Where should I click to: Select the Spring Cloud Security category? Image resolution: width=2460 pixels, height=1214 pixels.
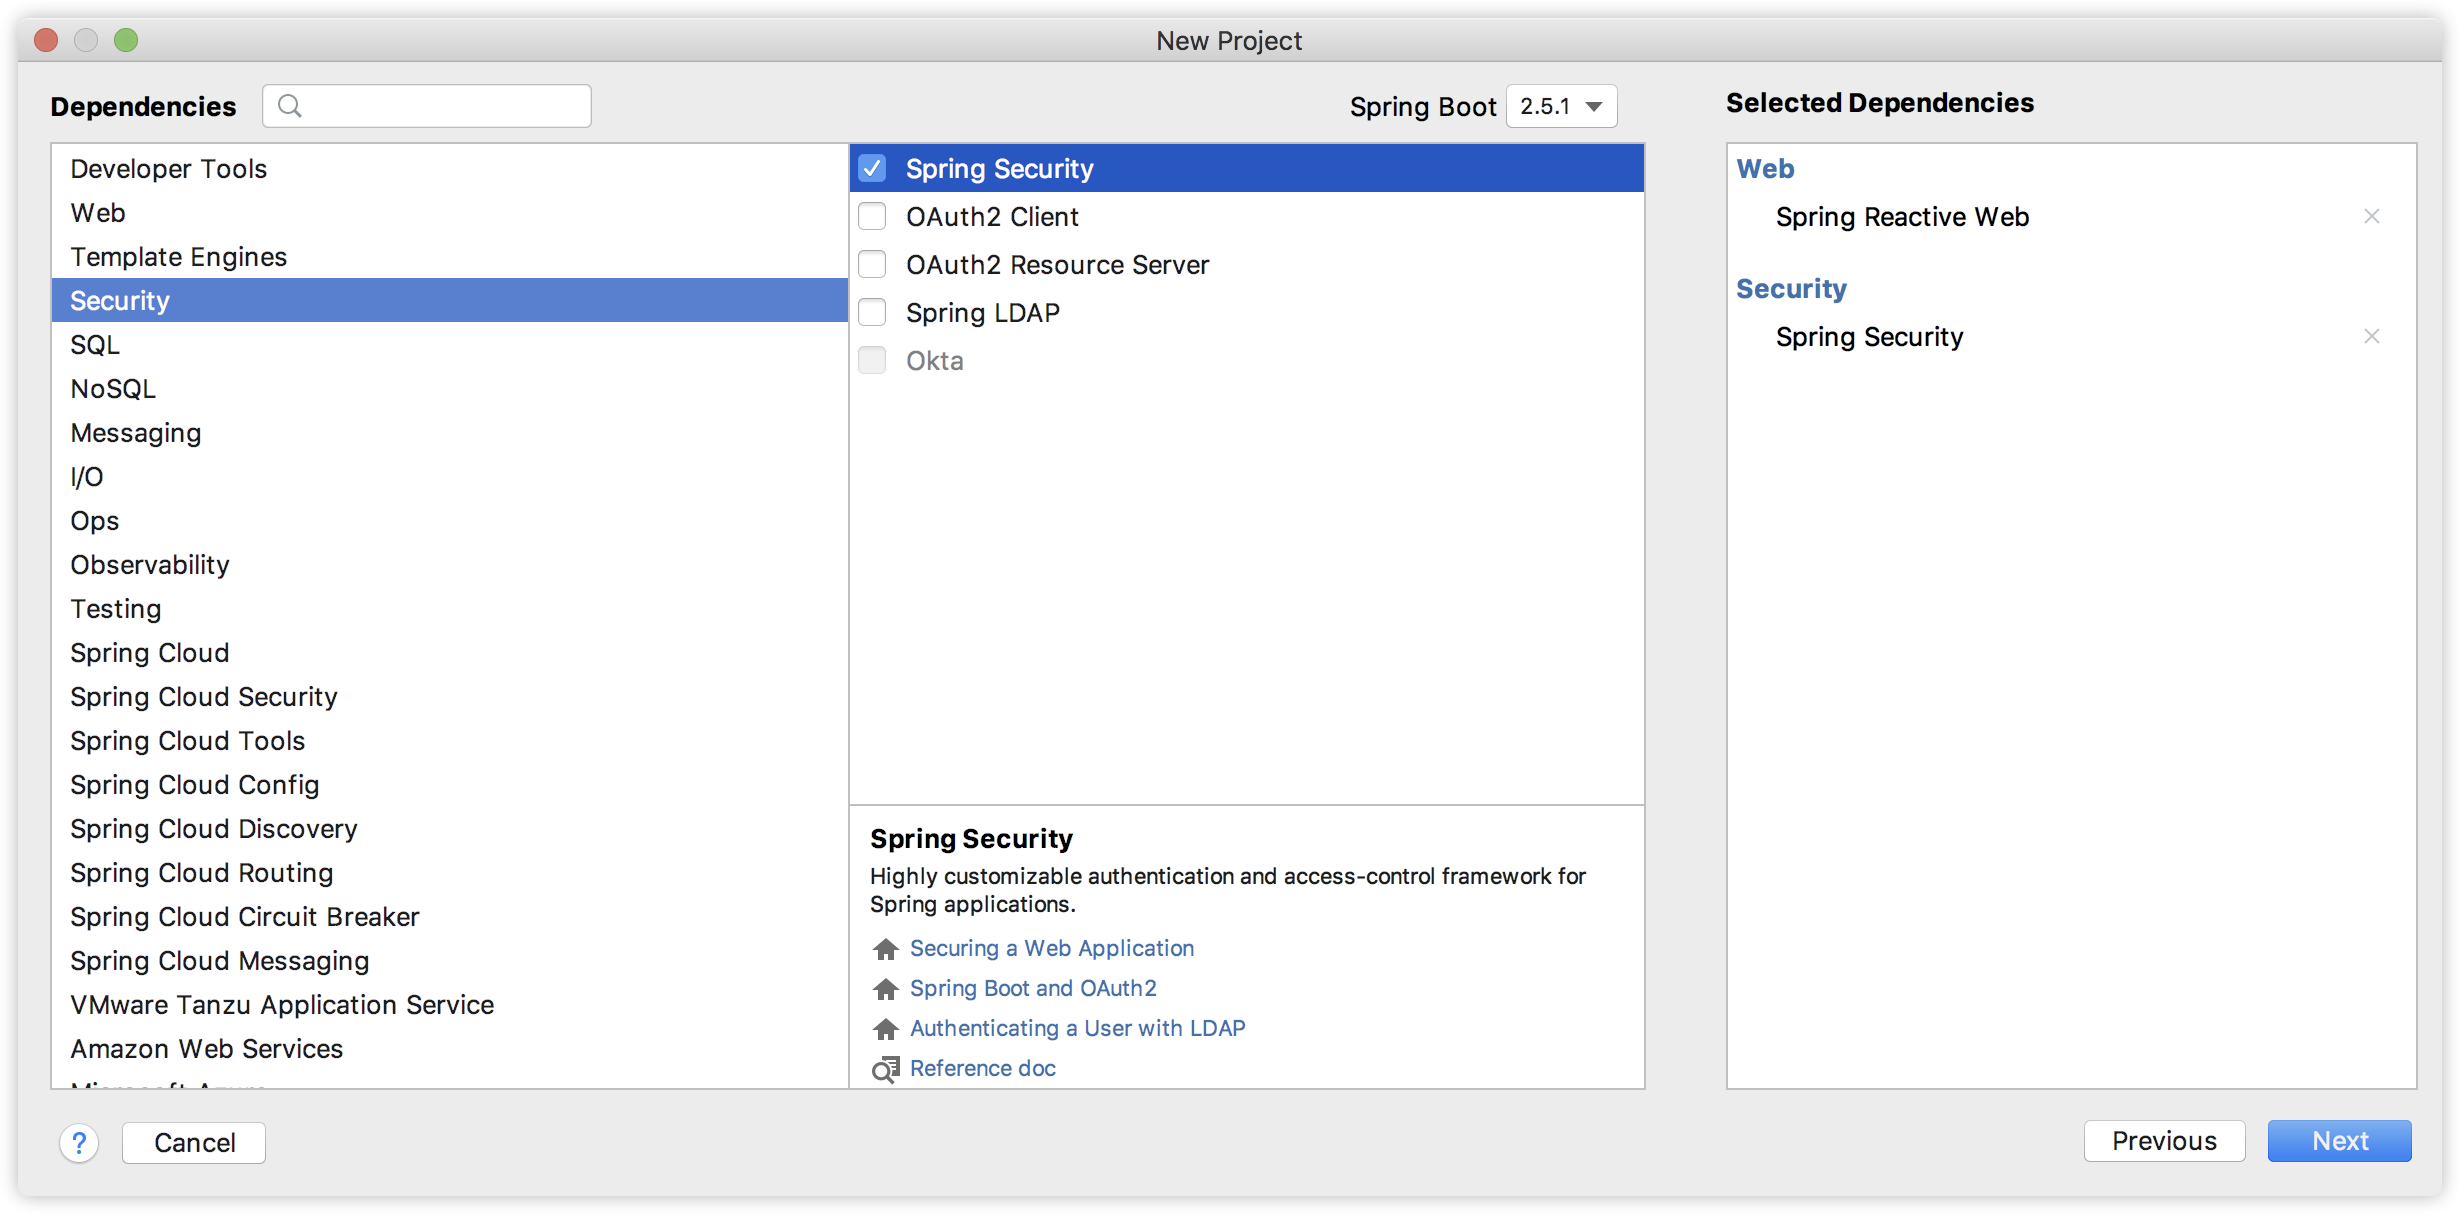pos(203,696)
